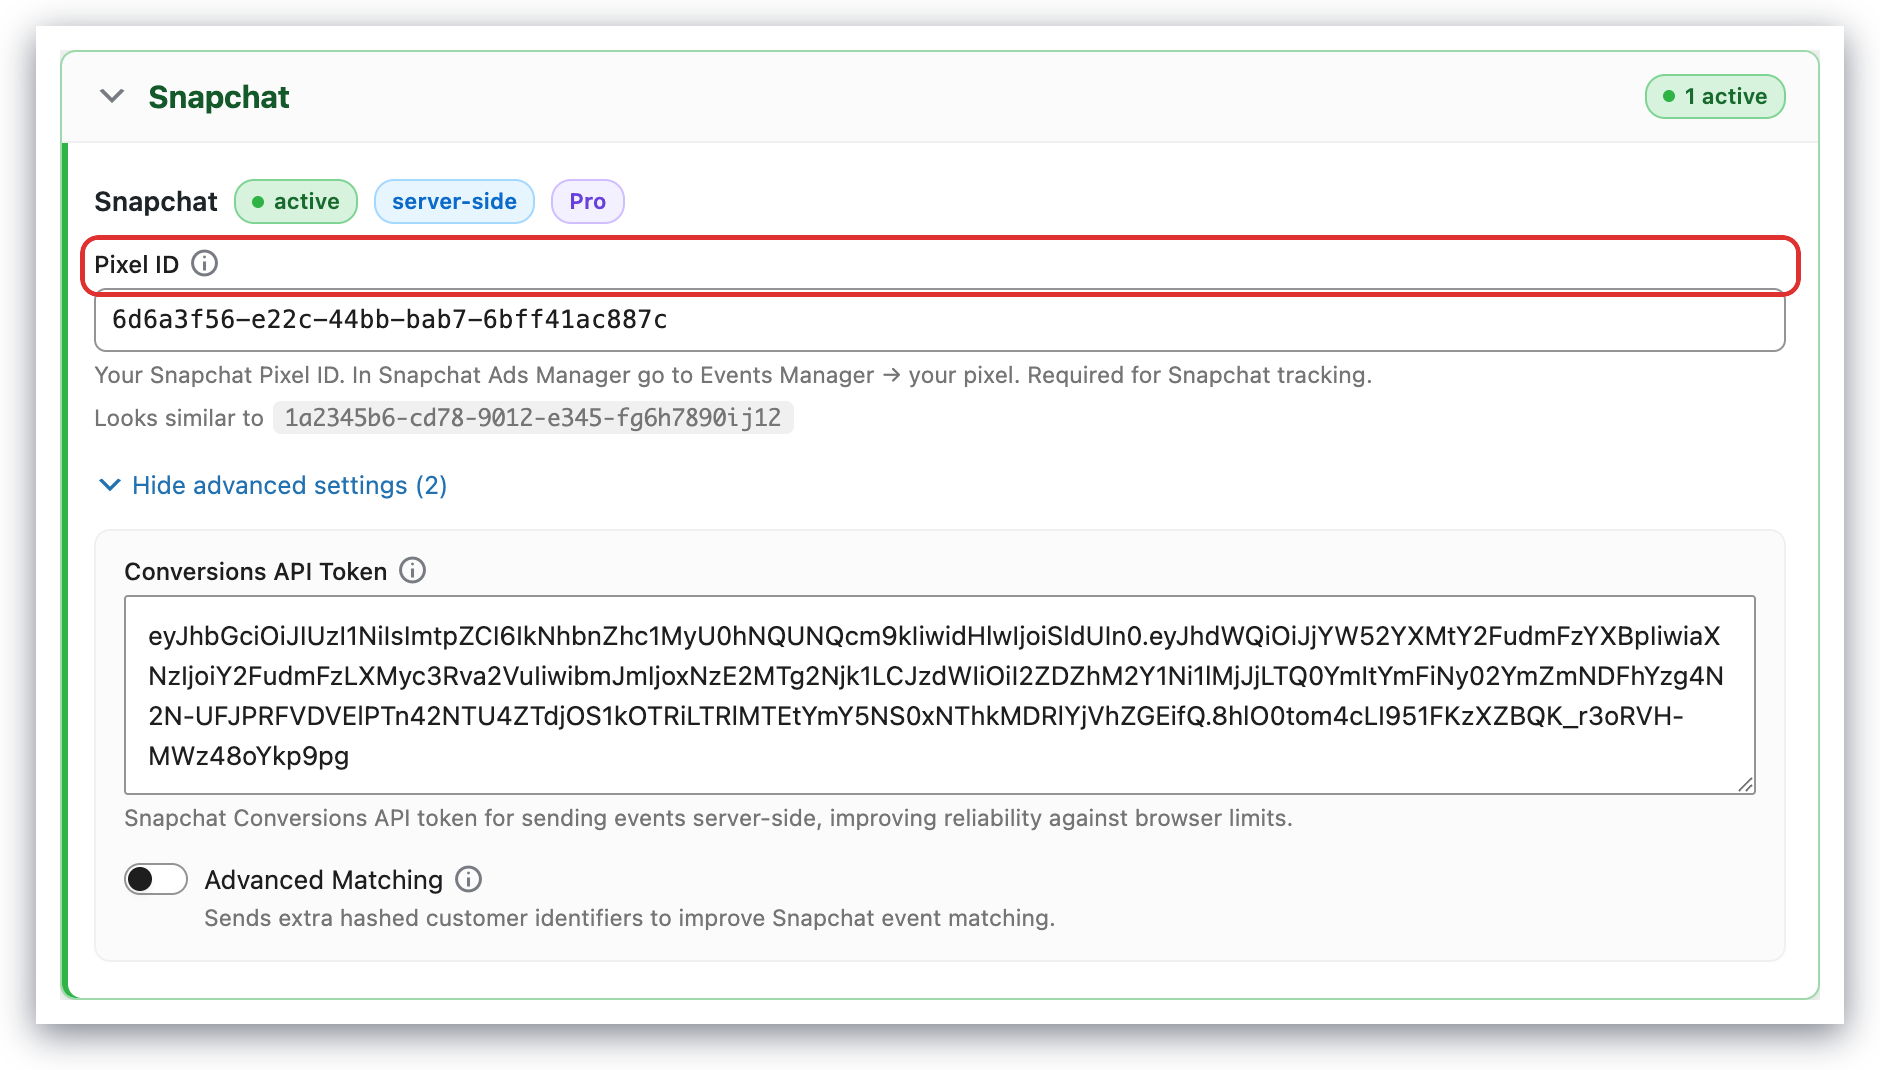Click the resize handle of token textarea

click(x=1745, y=784)
